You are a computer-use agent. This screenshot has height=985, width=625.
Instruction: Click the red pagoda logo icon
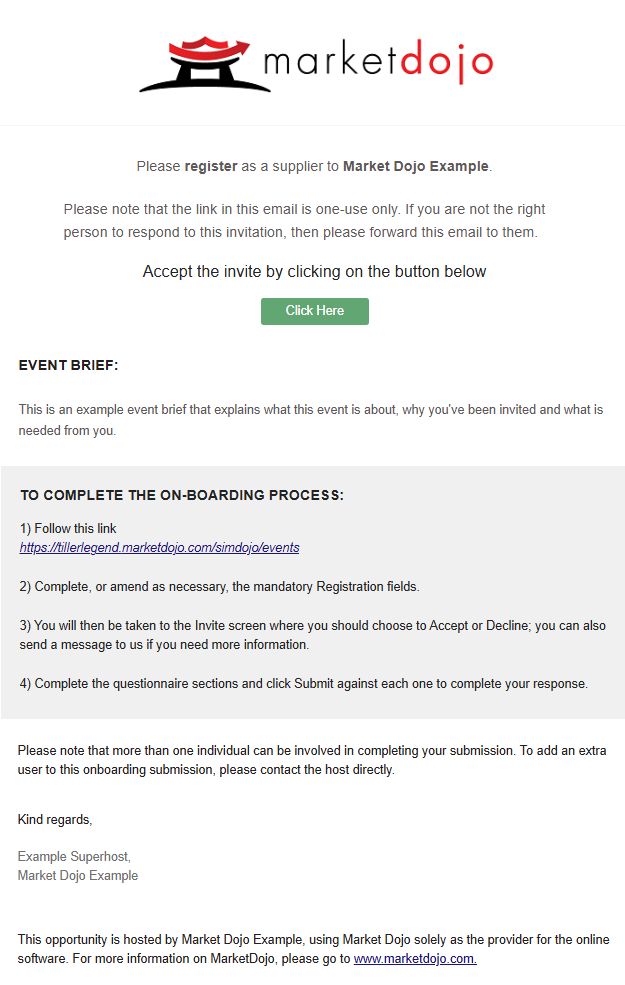pos(205,65)
